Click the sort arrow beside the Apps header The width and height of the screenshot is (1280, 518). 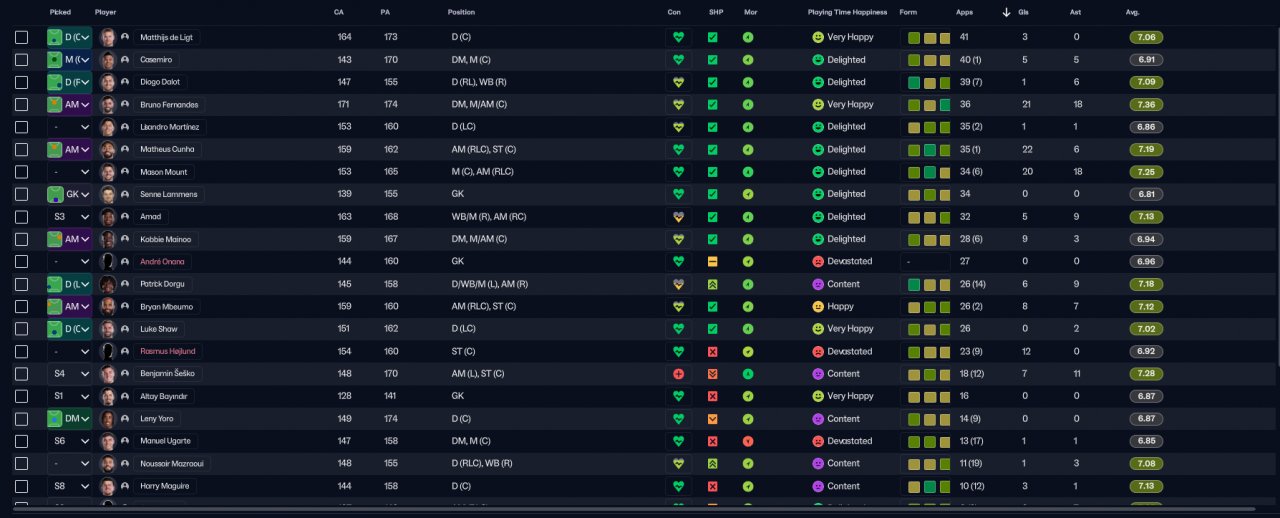tap(1006, 12)
